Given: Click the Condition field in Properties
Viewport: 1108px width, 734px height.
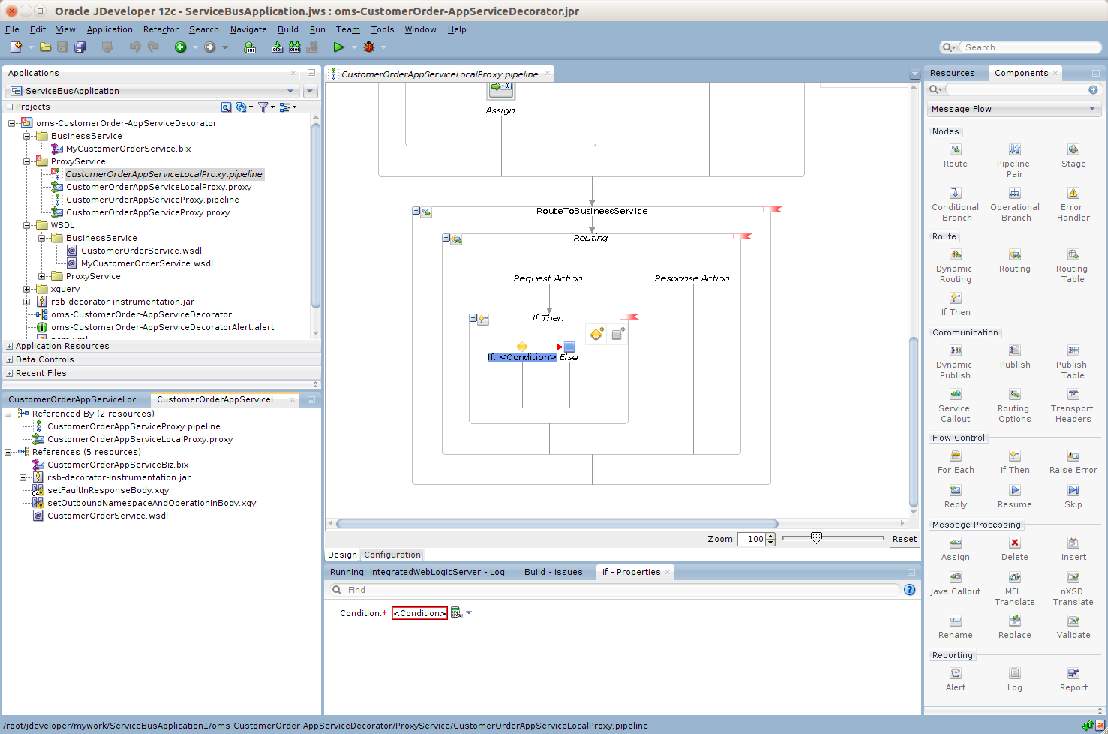Looking at the screenshot, I should pyautogui.click(x=420, y=612).
